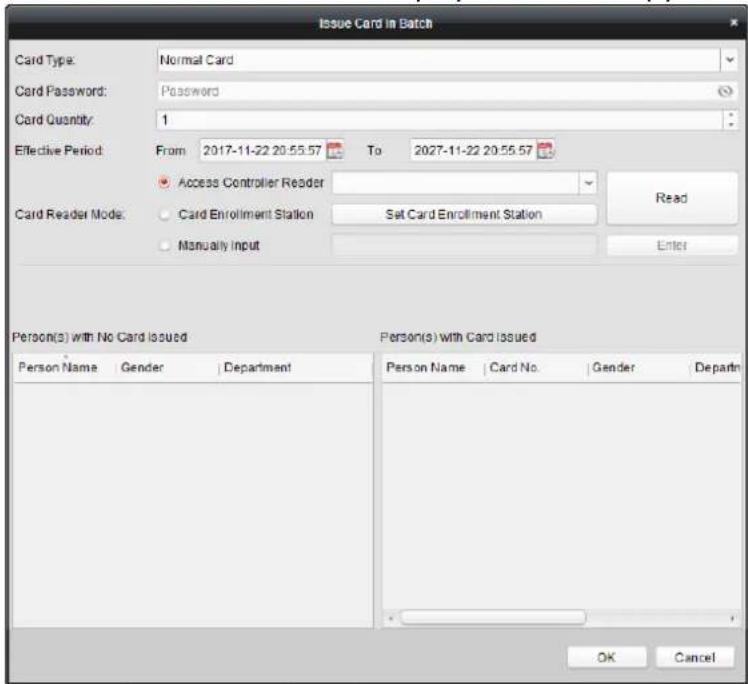Viewport: 748px width, 684px height.
Task: Click the Manually Input text field
Action: pos(464,245)
